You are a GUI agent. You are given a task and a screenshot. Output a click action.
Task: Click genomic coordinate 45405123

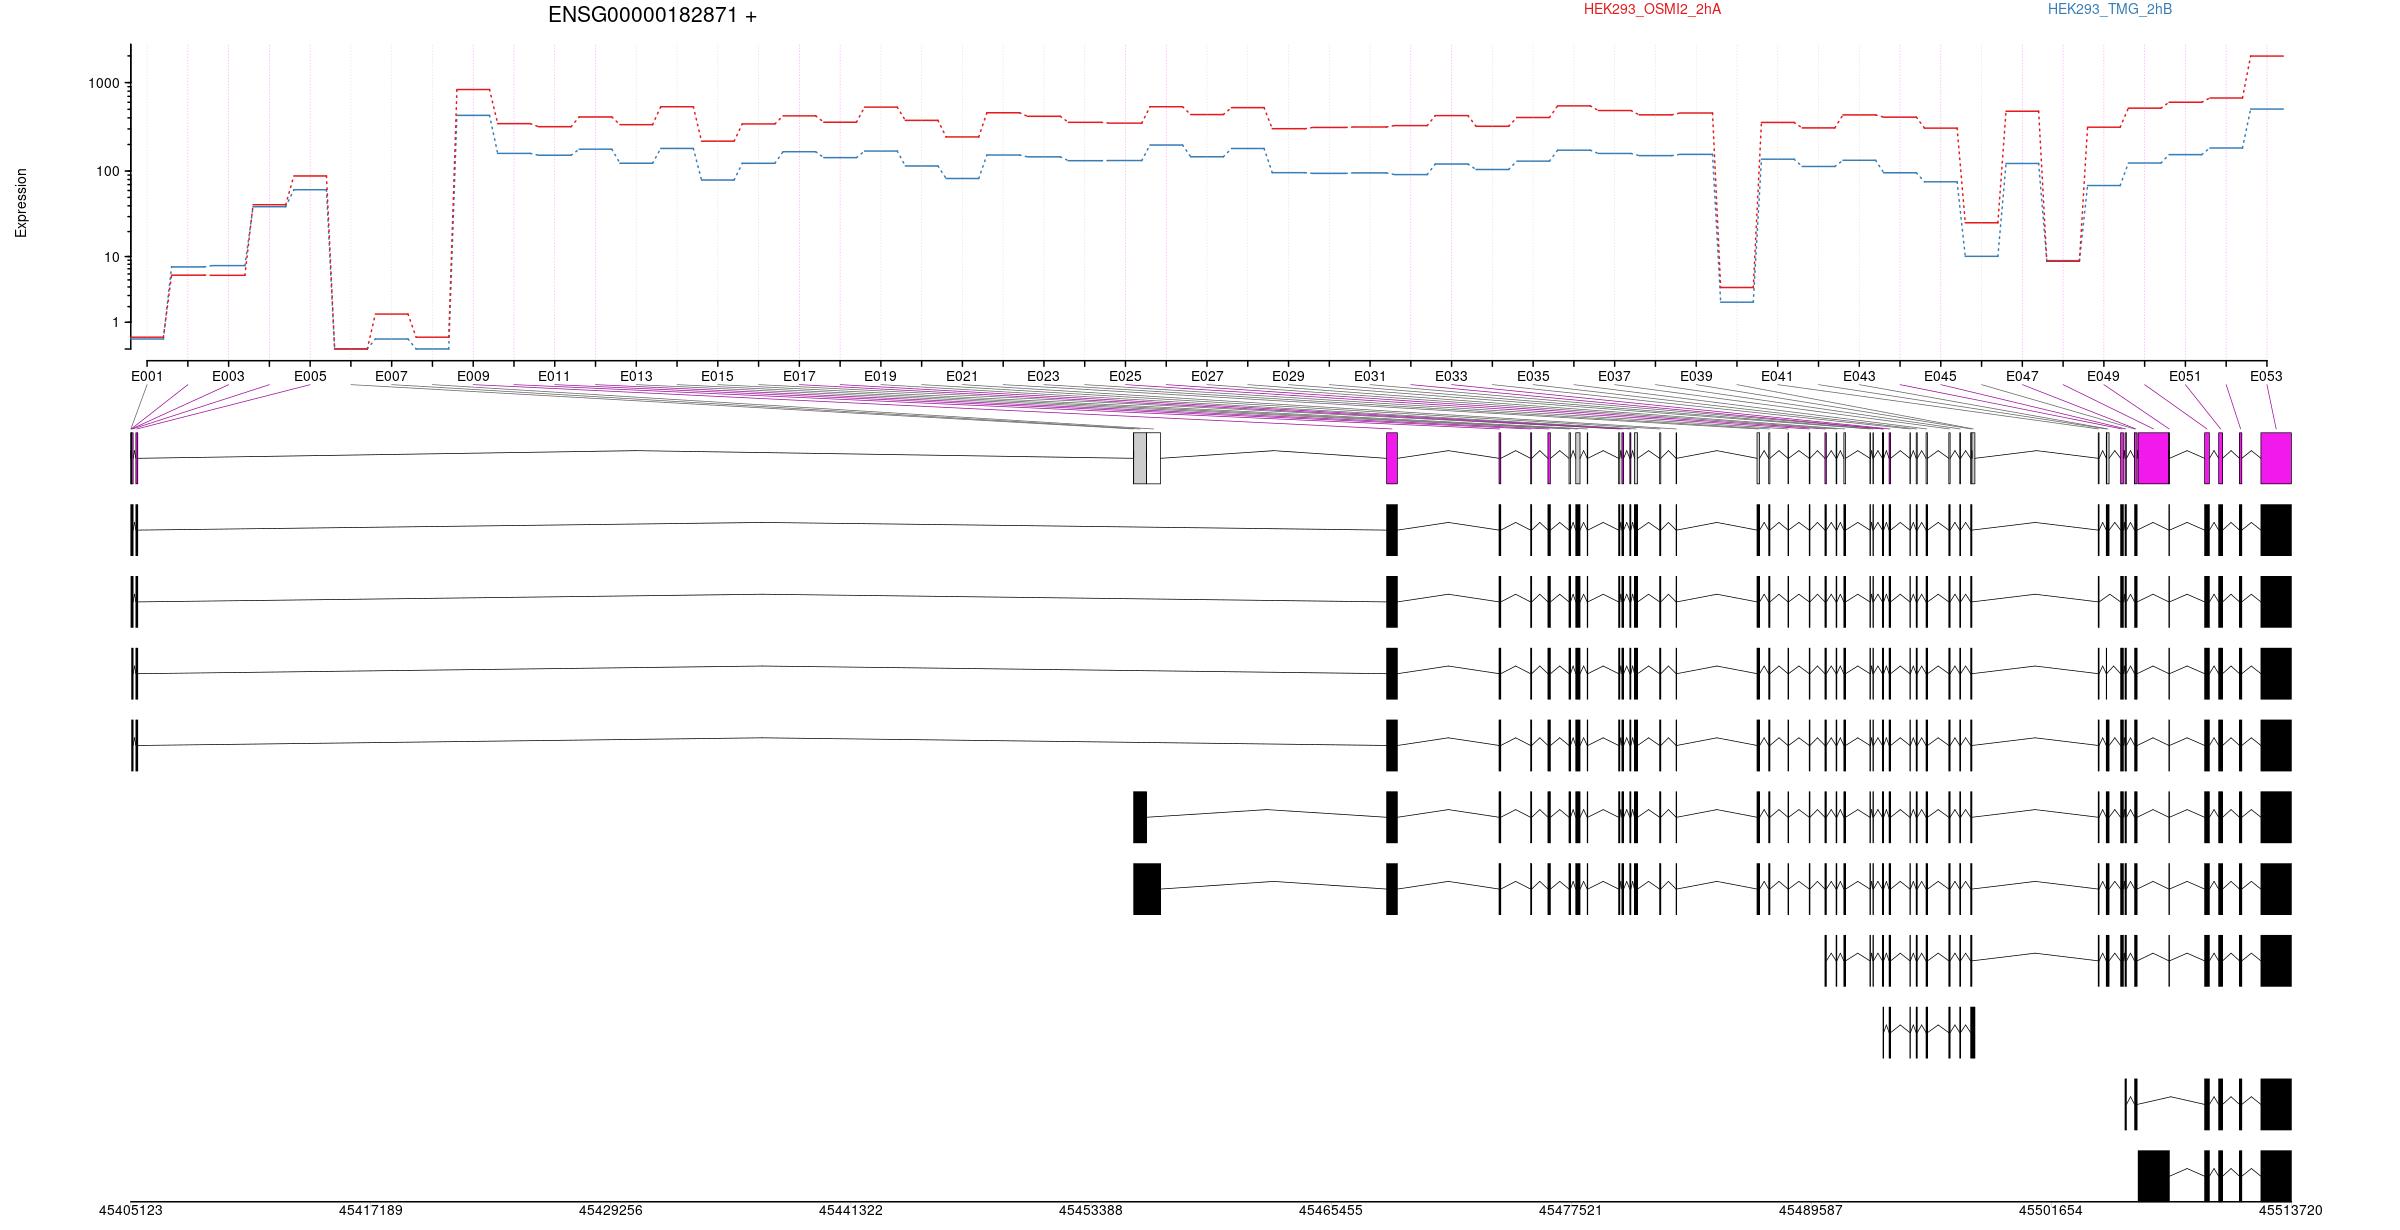click(x=130, y=1210)
